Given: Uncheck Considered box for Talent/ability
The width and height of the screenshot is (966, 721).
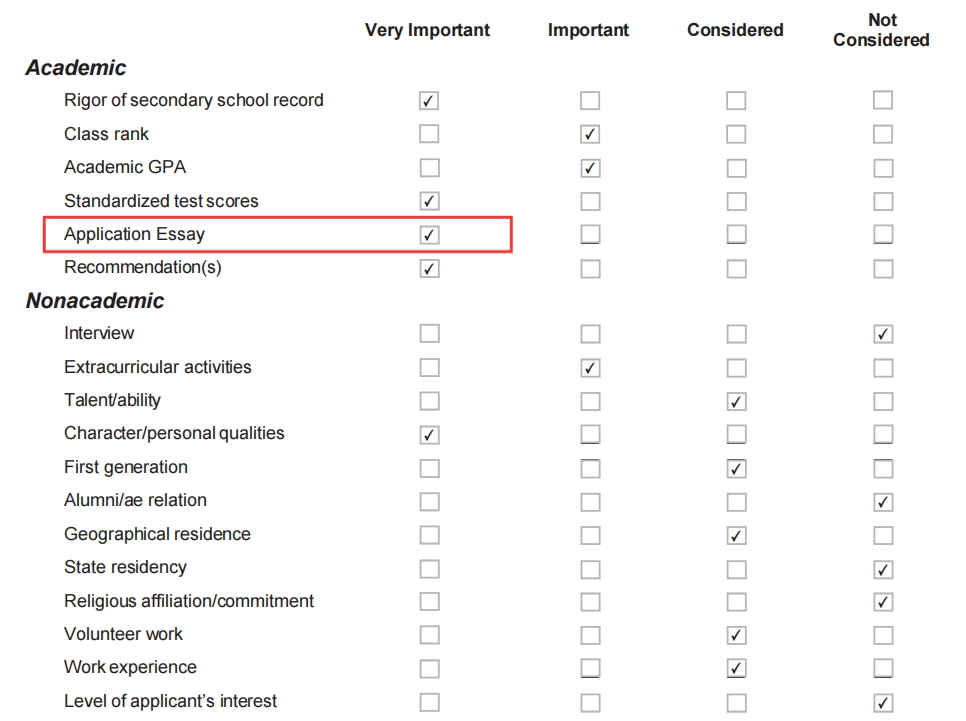Looking at the screenshot, I should pos(736,401).
